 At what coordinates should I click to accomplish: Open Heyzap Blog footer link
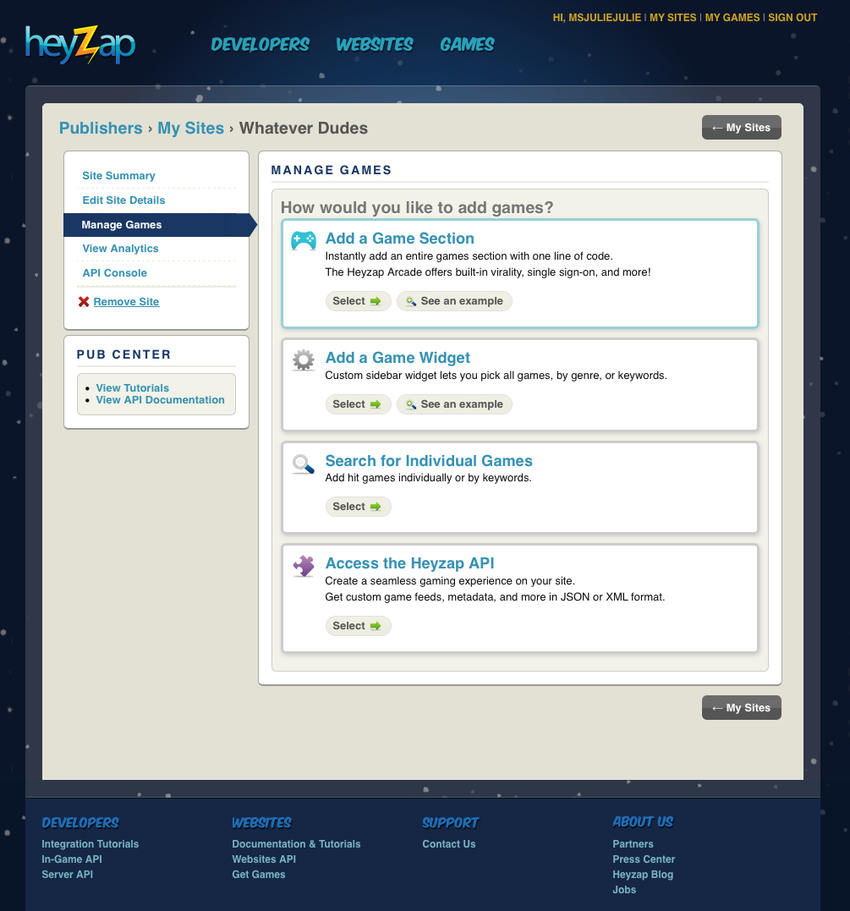coord(643,874)
